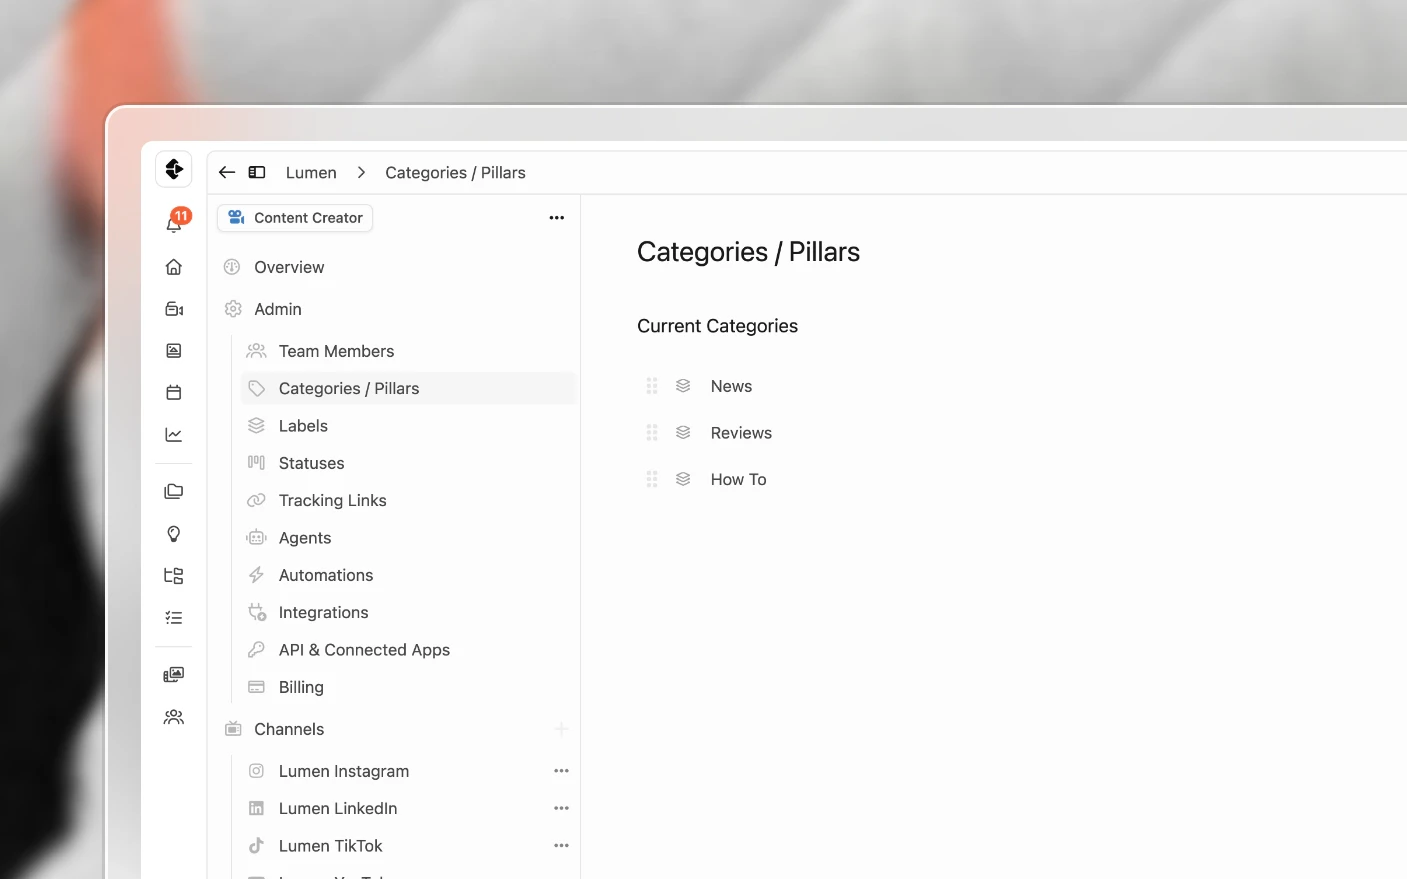The image size is (1407, 879).
Task: Click the app logo at top left
Action: [174, 169]
